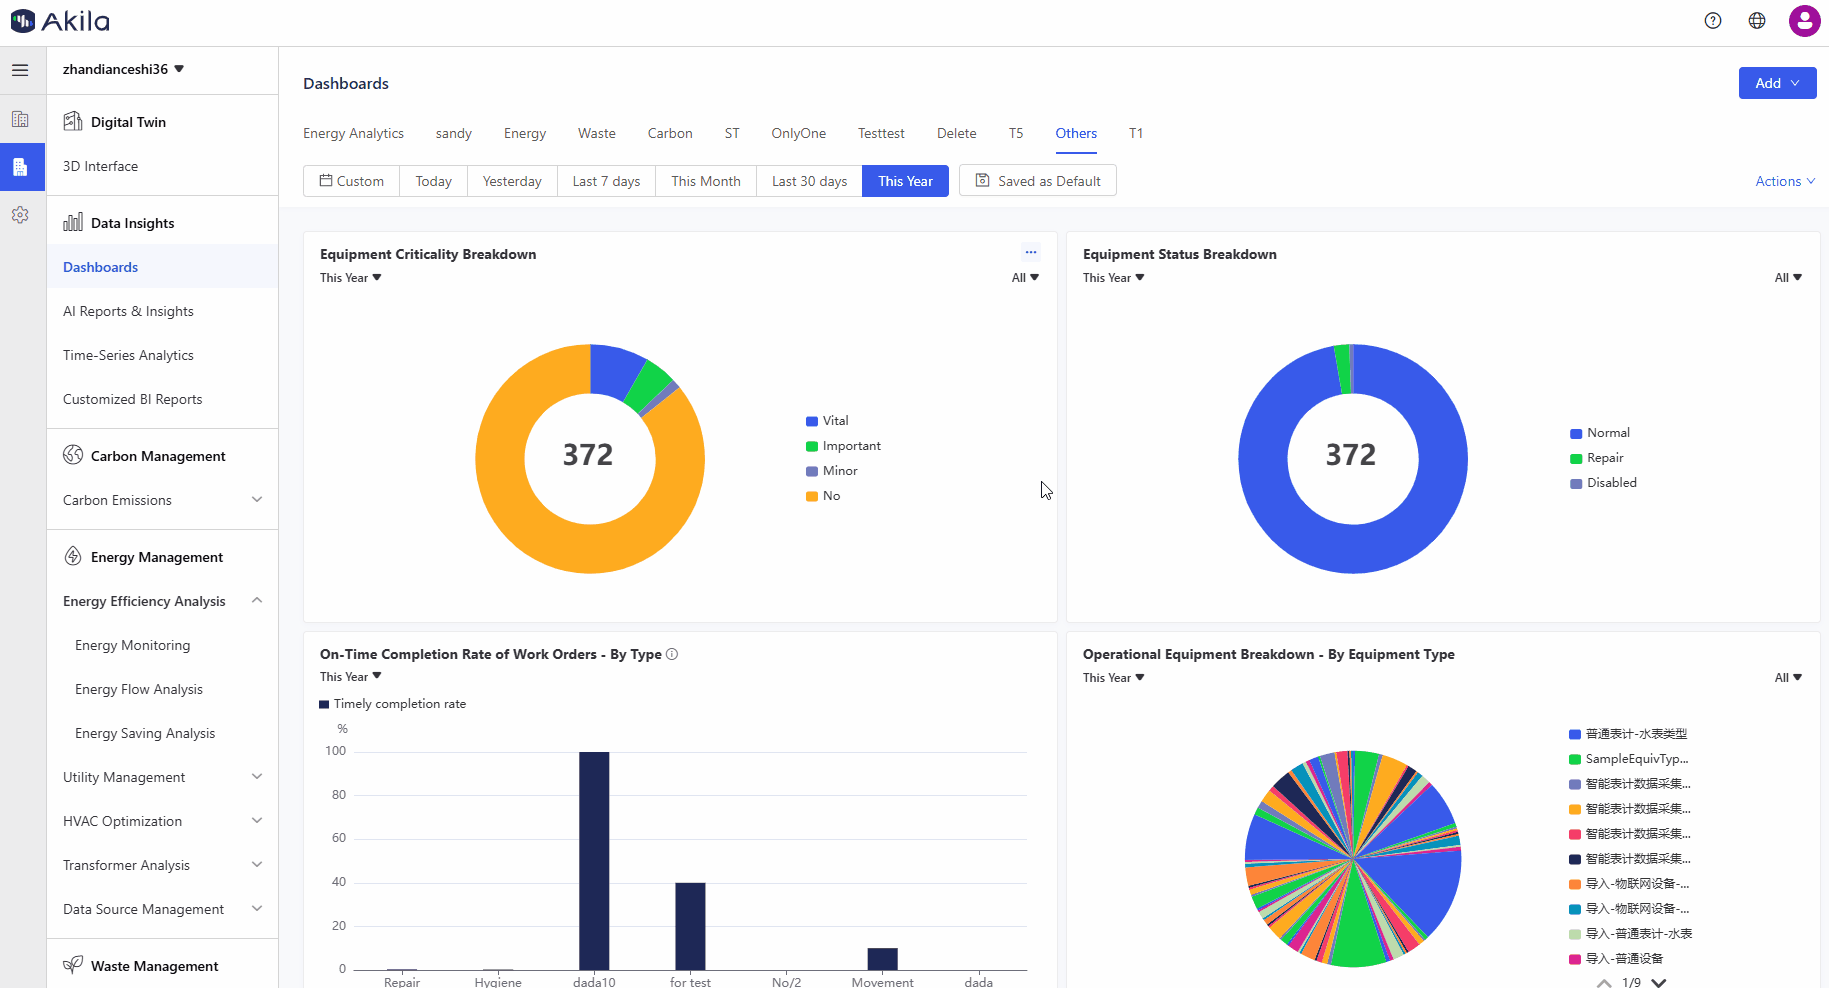This screenshot has height=988, width=1829.
Task: Click the help question mark icon
Action: [1713, 21]
